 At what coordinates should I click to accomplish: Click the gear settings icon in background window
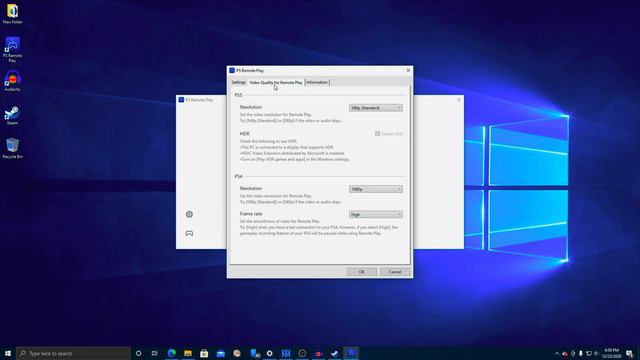pos(189,214)
